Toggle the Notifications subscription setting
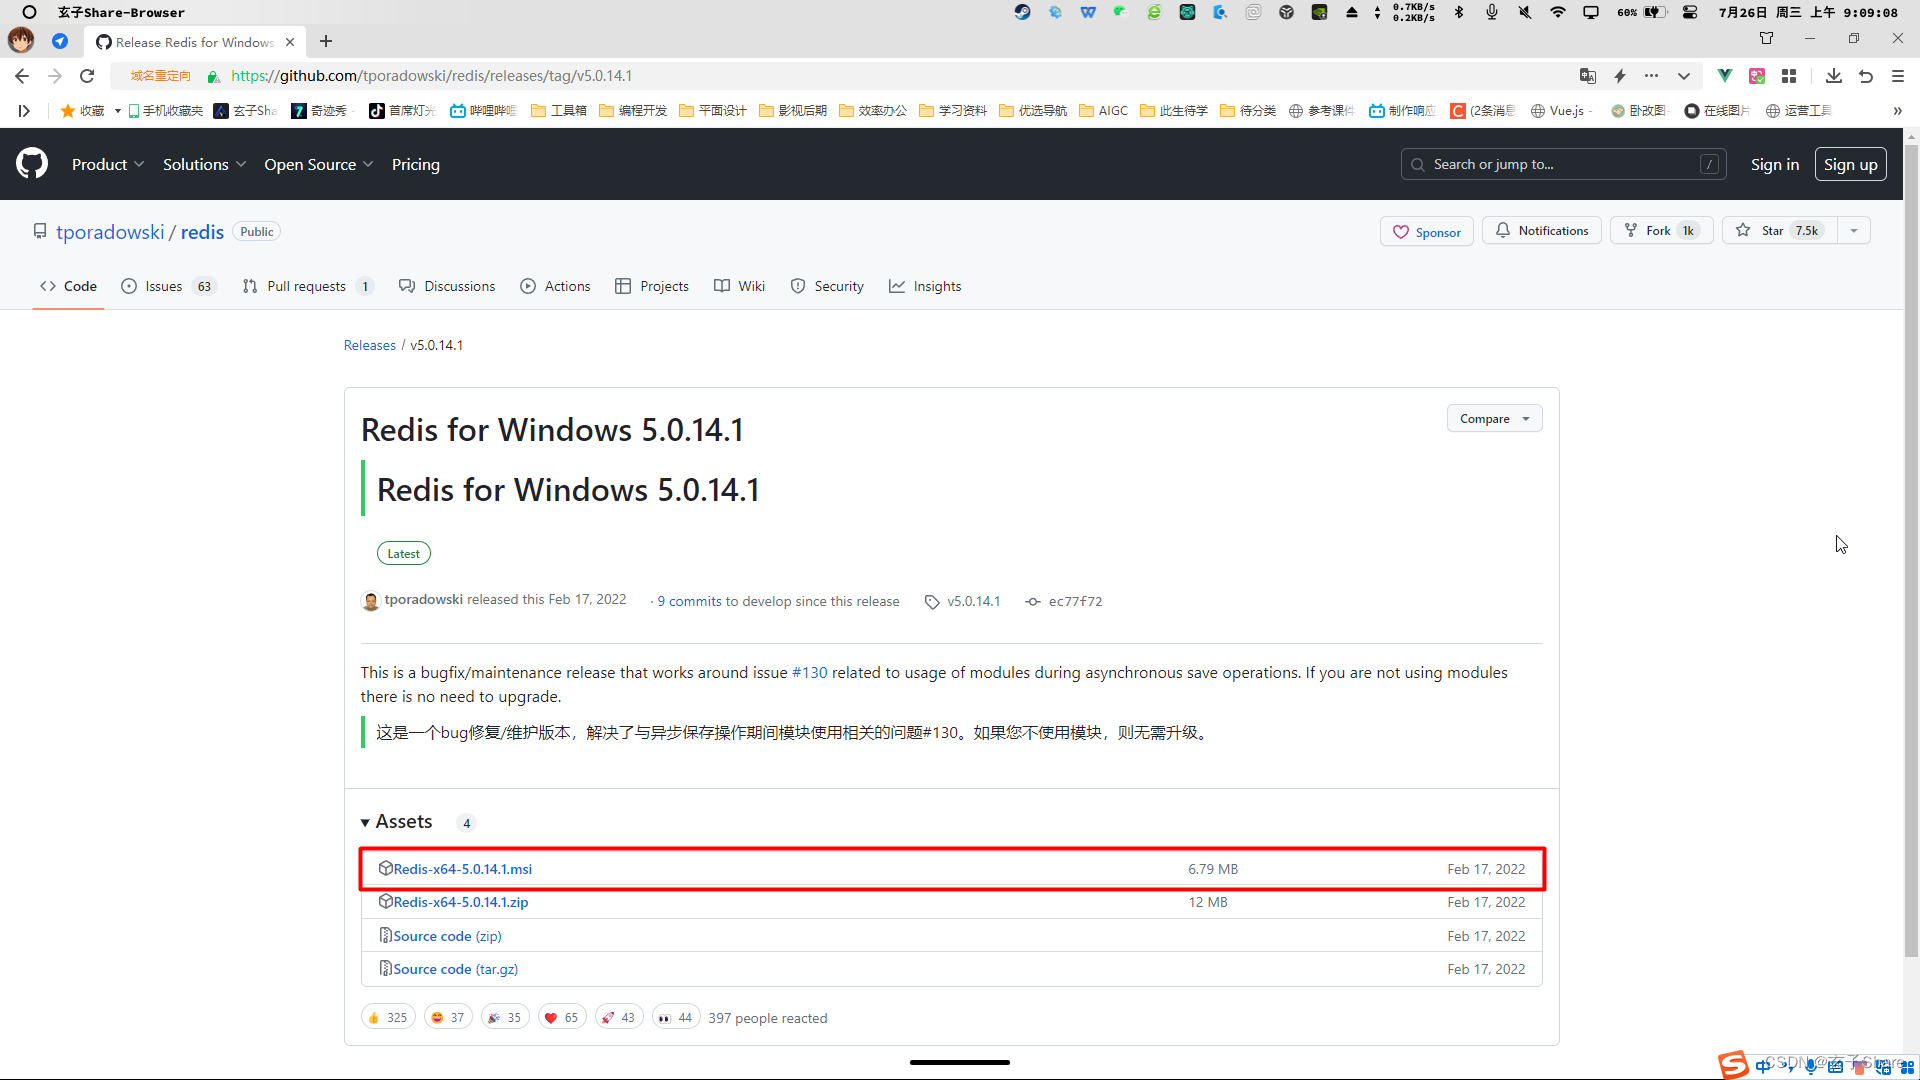The height and width of the screenshot is (1080, 1920). [1542, 231]
